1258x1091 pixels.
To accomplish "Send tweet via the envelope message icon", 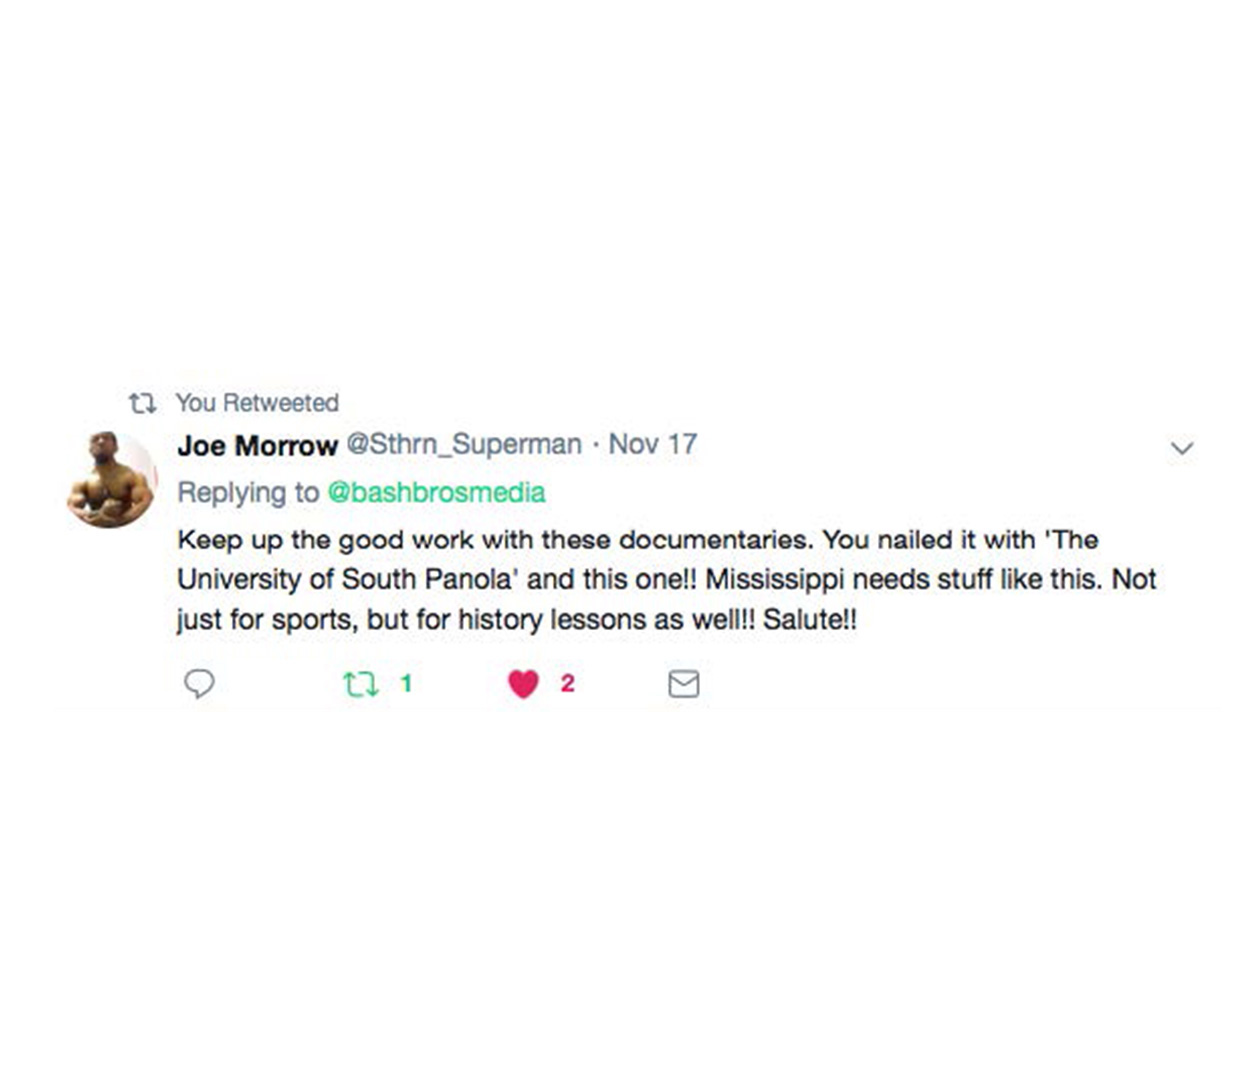I will (x=683, y=684).
